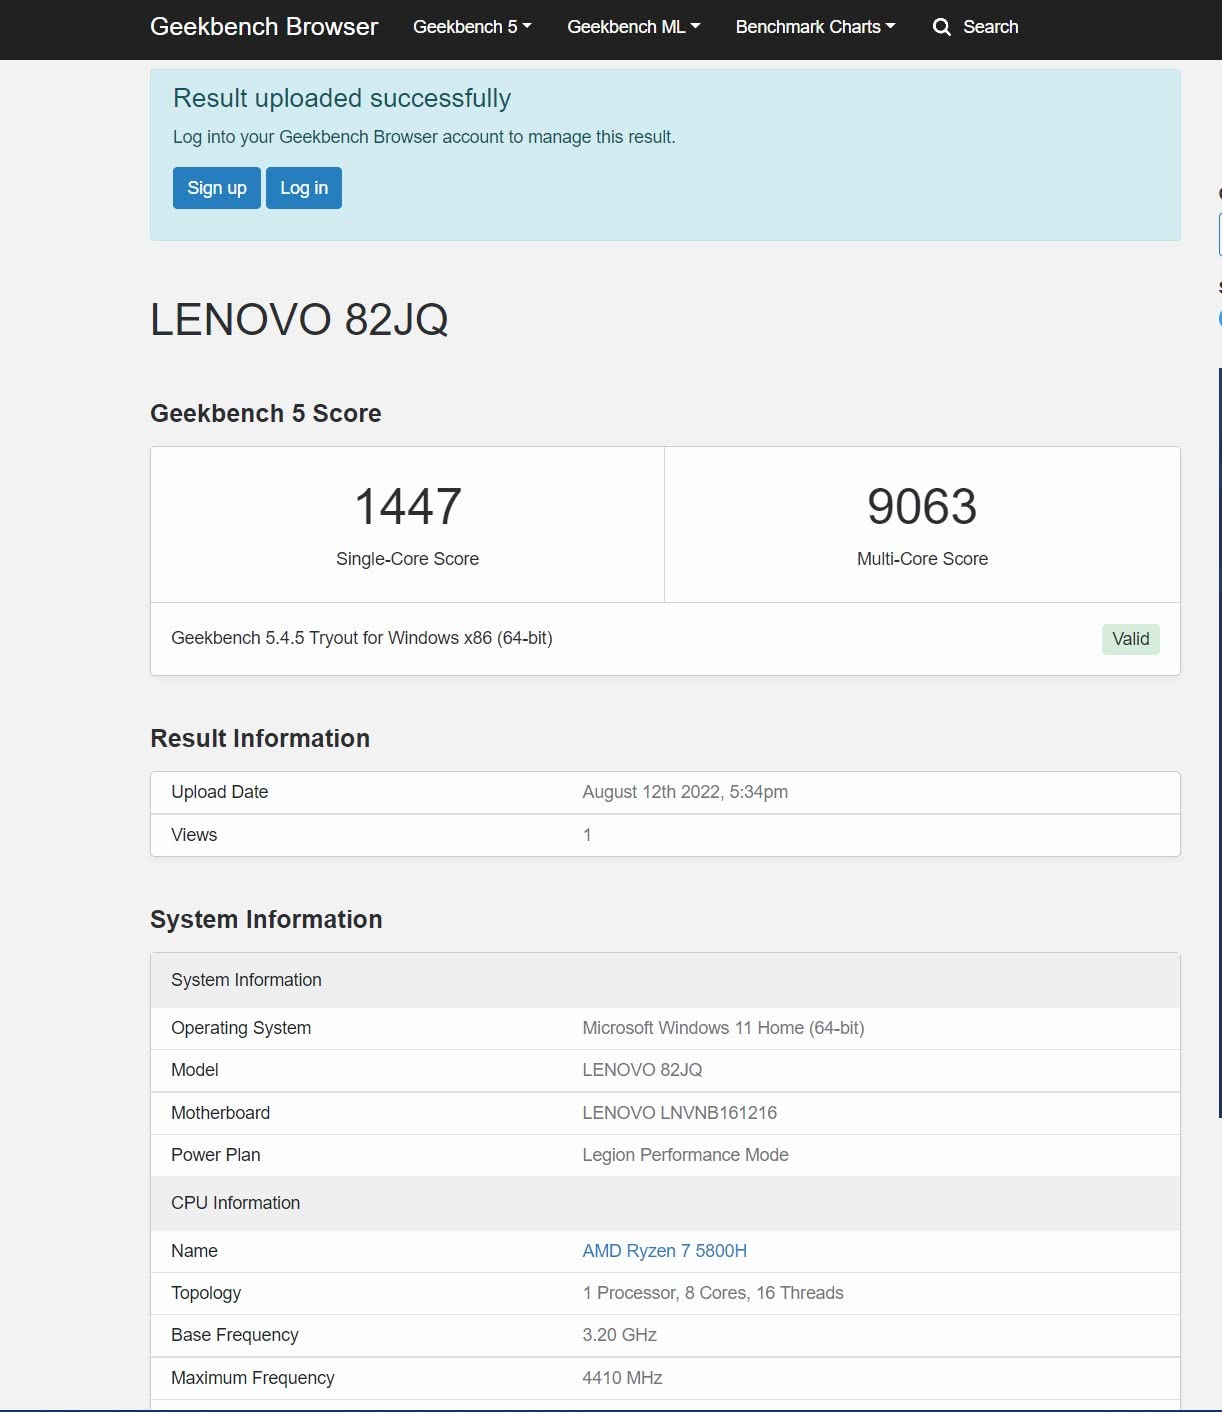Click the 3.20 GHz base frequency value
This screenshot has width=1222, height=1412.
pyautogui.click(x=620, y=1335)
